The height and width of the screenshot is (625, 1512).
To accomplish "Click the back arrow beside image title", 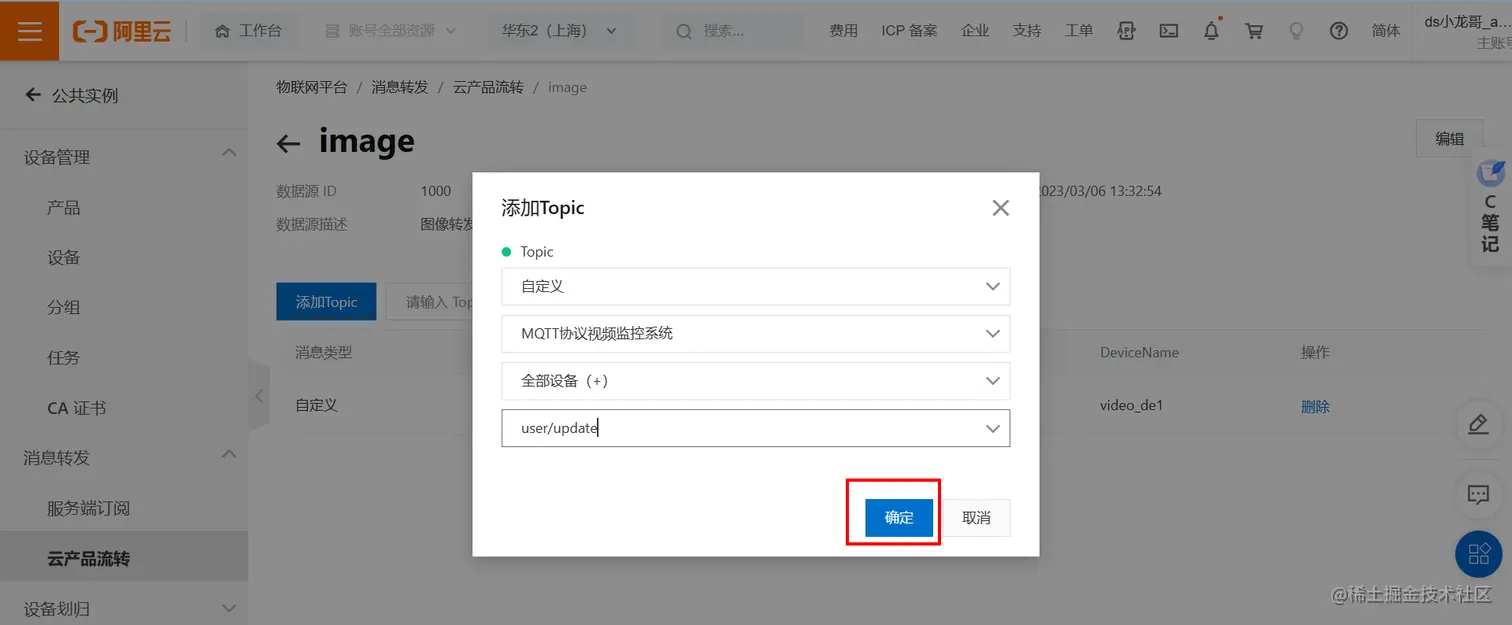I will pos(288,144).
